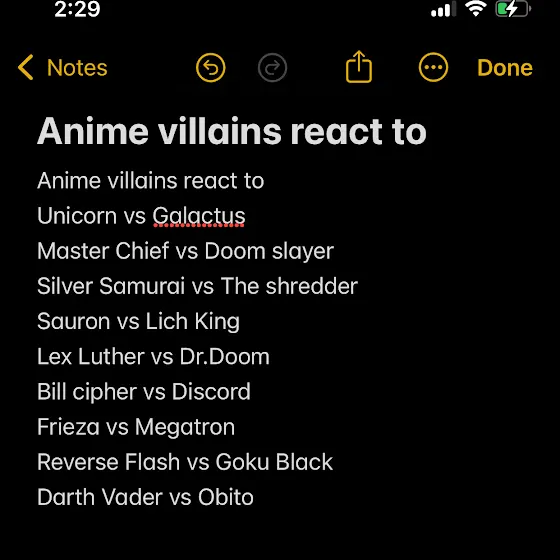This screenshot has height=560, width=560.
Task: Tap the 2:29 clock in status bar
Action: click(x=78, y=9)
